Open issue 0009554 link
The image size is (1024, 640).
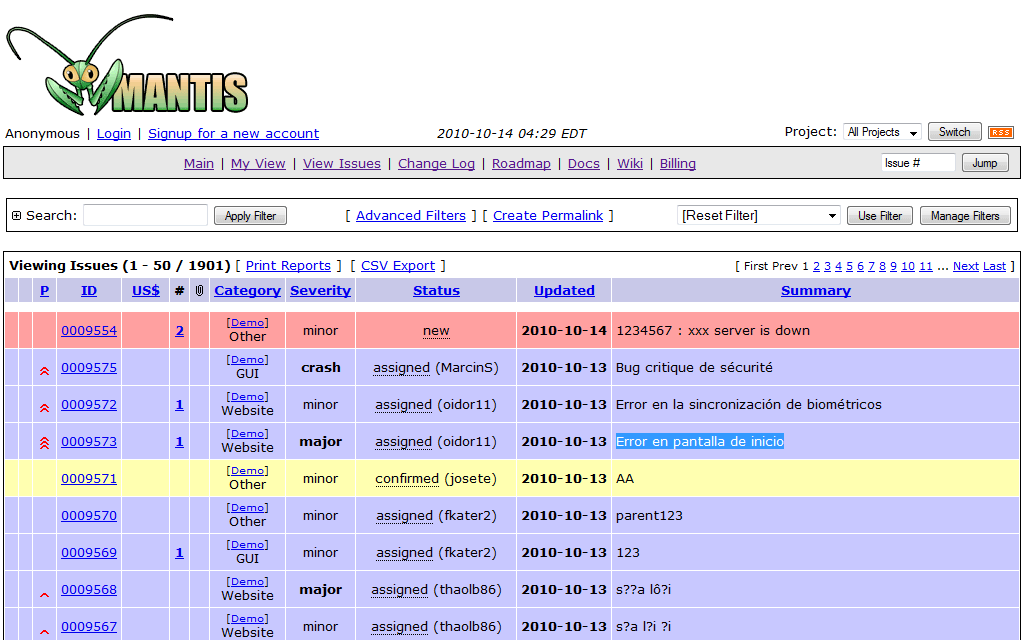click(x=89, y=331)
